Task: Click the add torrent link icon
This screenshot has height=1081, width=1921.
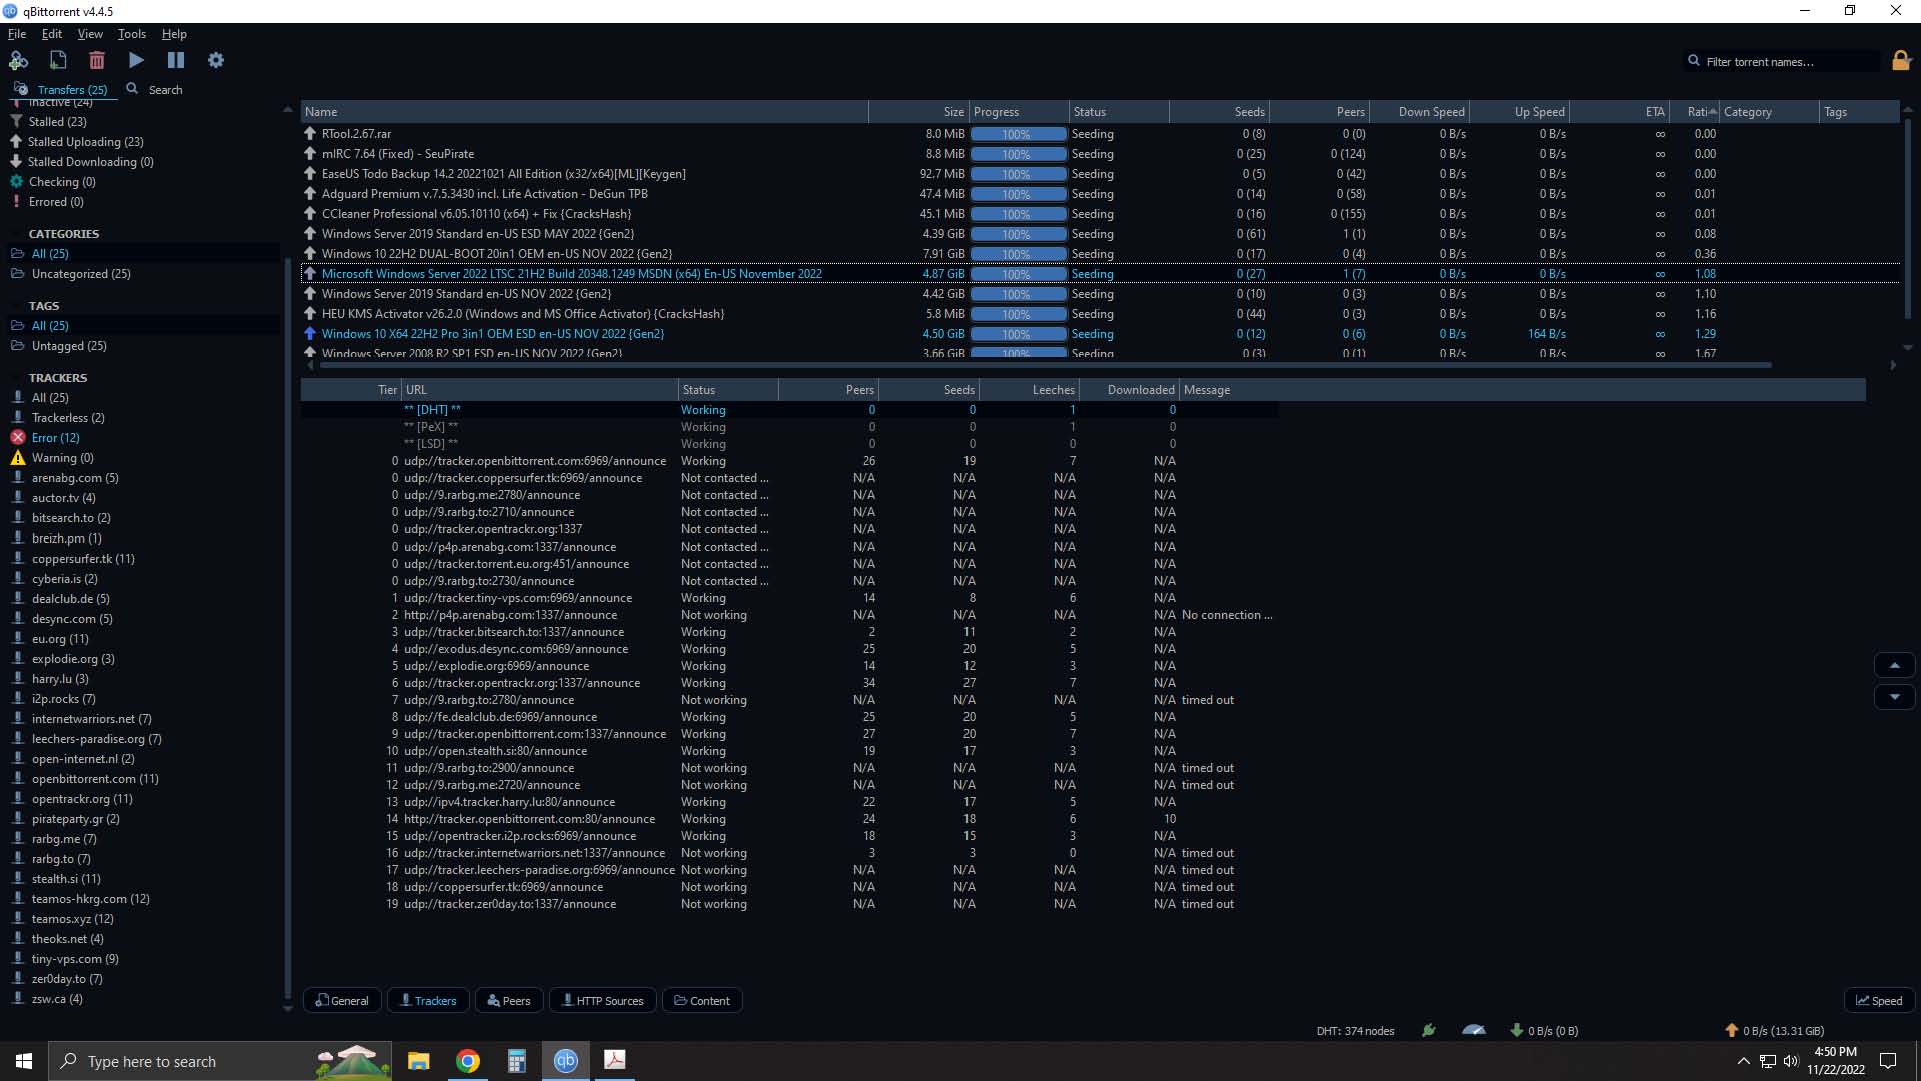Action: click(18, 61)
